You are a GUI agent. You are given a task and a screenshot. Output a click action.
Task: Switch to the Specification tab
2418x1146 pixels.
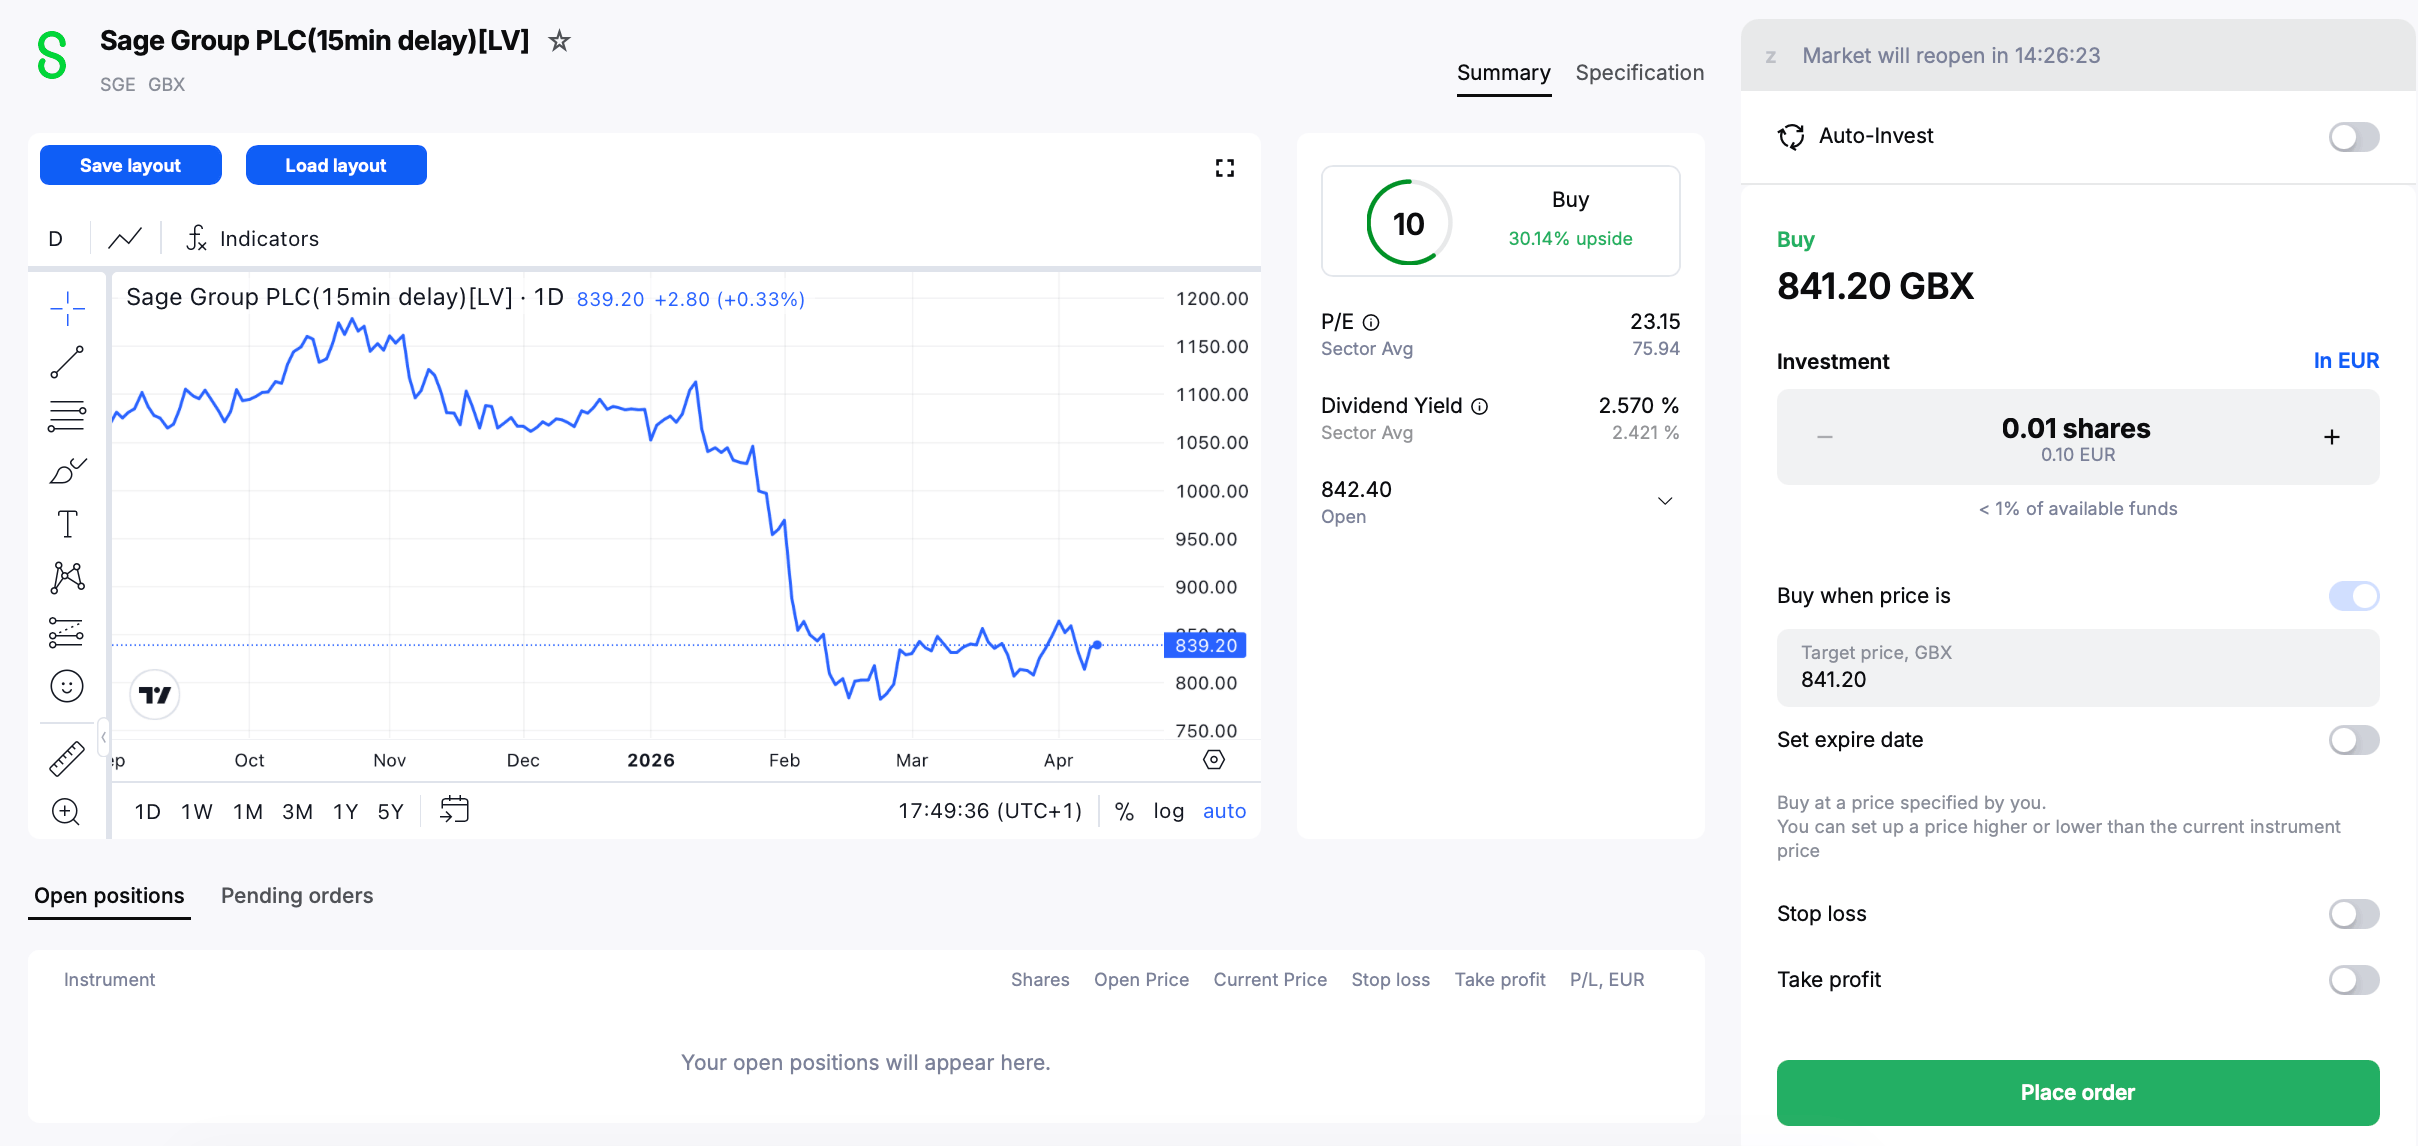(x=1639, y=73)
